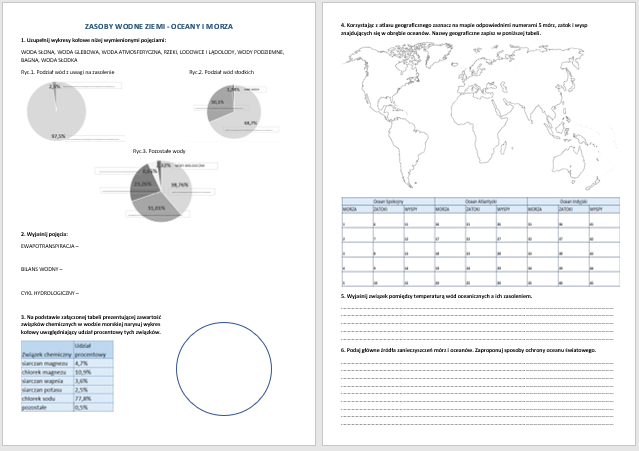
Task: Click the 97,5% label in Ryc.1
Action: 58,135
